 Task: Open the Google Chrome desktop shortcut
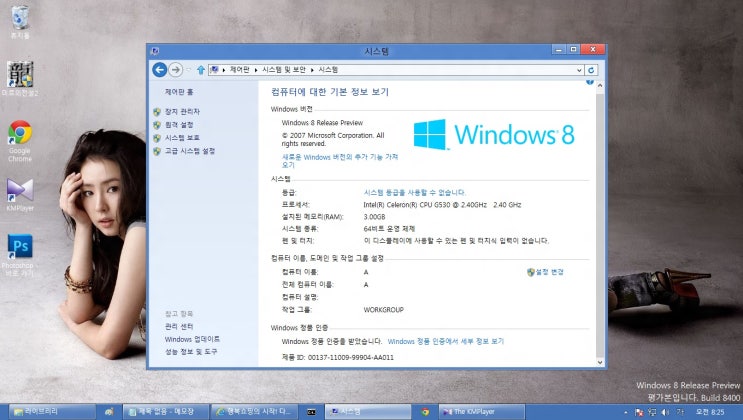pyautogui.click(x=20, y=141)
